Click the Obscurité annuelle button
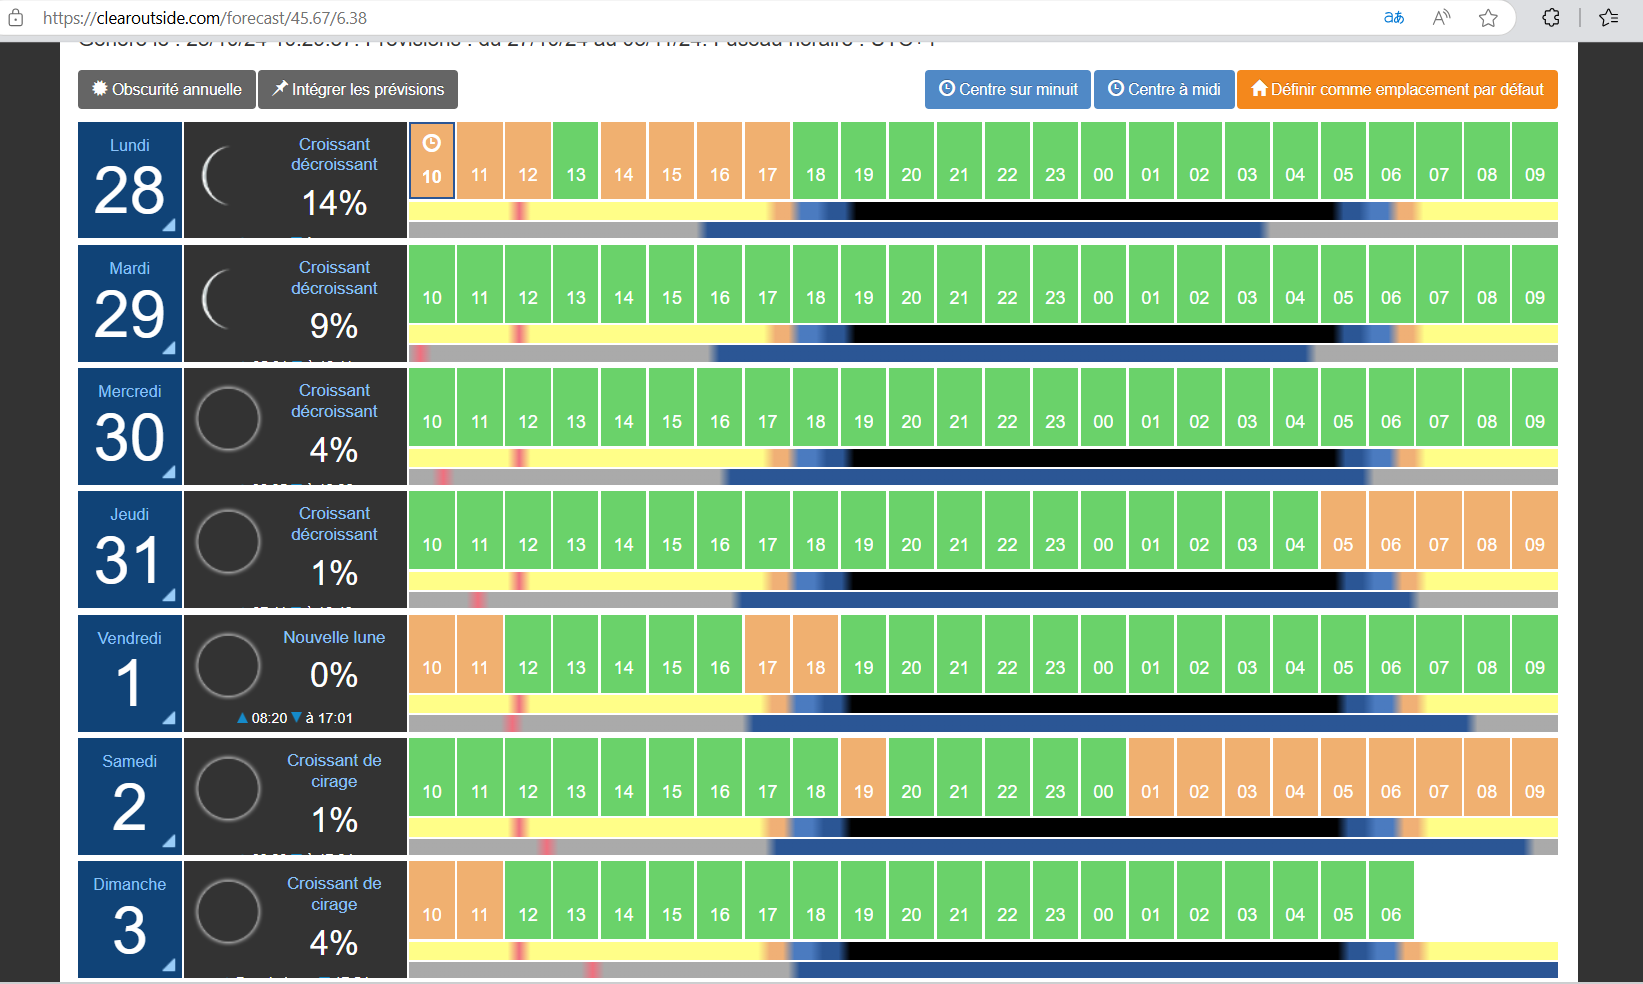Image resolution: width=1643 pixels, height=984 pixels. (167, 89)
